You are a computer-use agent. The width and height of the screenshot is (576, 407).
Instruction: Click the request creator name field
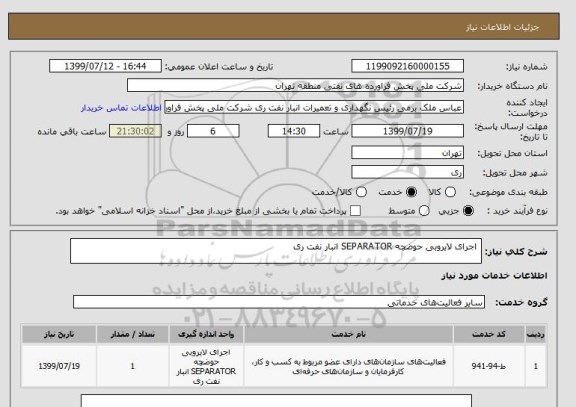[x=314, y=108]
